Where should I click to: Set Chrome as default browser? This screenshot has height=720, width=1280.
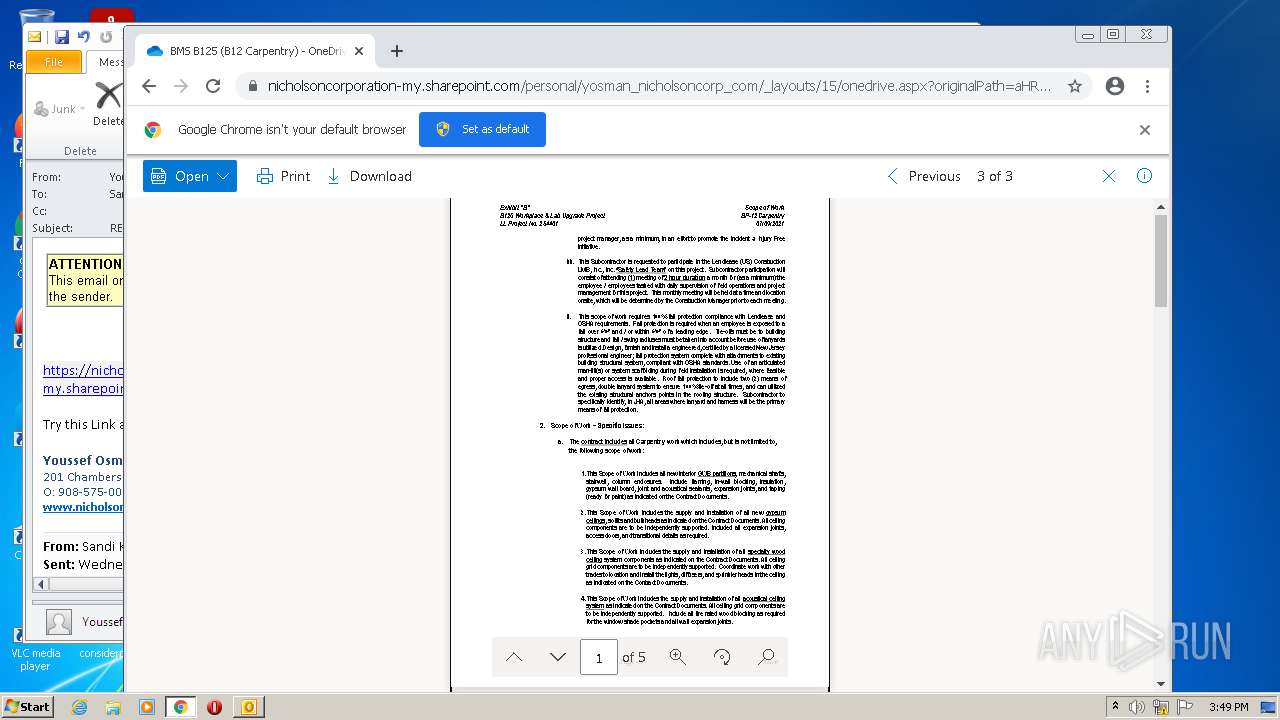[482, 129]
